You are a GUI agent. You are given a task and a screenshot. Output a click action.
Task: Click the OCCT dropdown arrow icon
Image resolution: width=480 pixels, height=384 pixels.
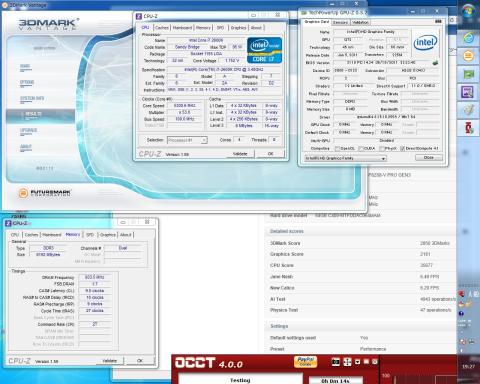[x=357, y=362]
